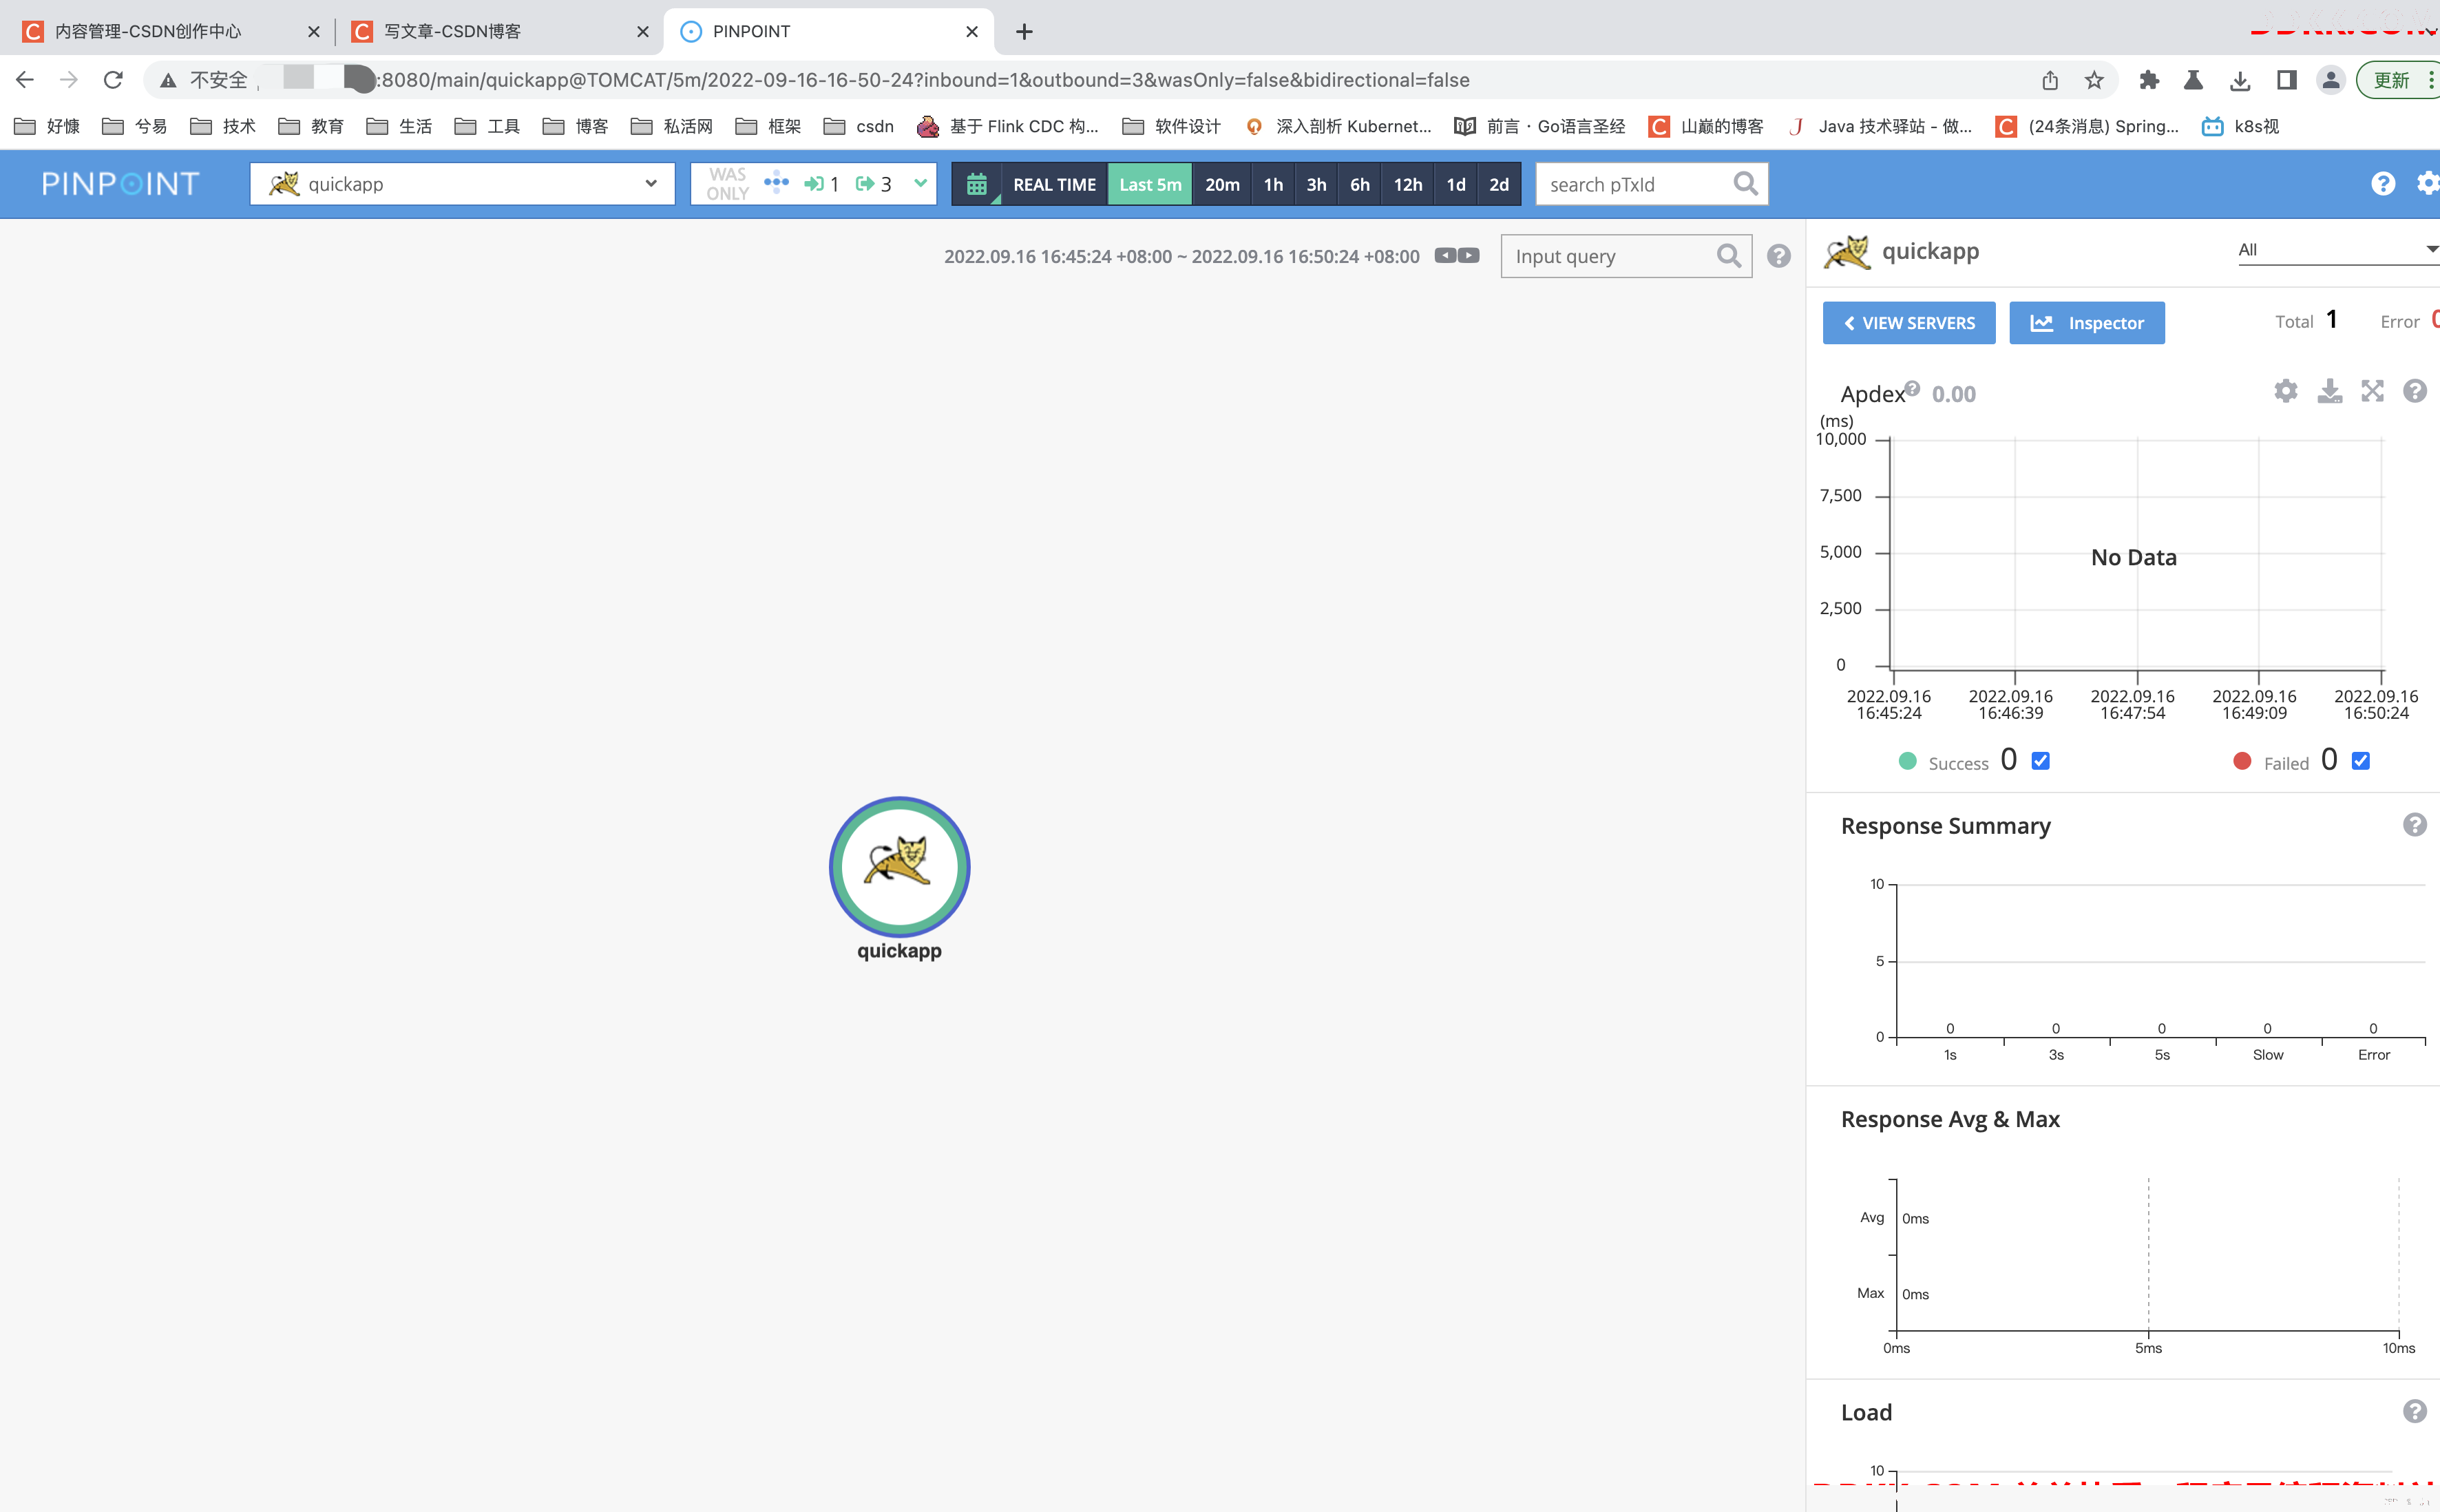
Task: Open the Load chart help icon
Action: (2415, 1411)
